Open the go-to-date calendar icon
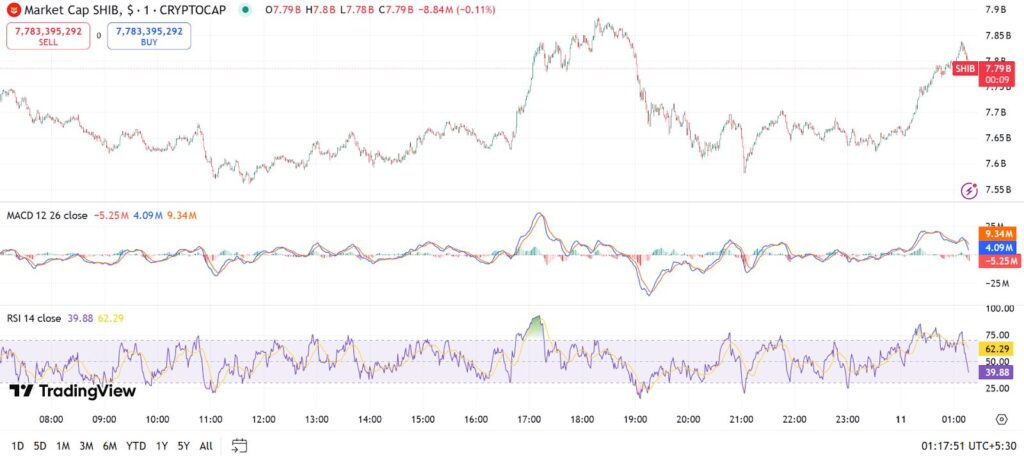The image size is (1024, 461). tap(239, 446)
